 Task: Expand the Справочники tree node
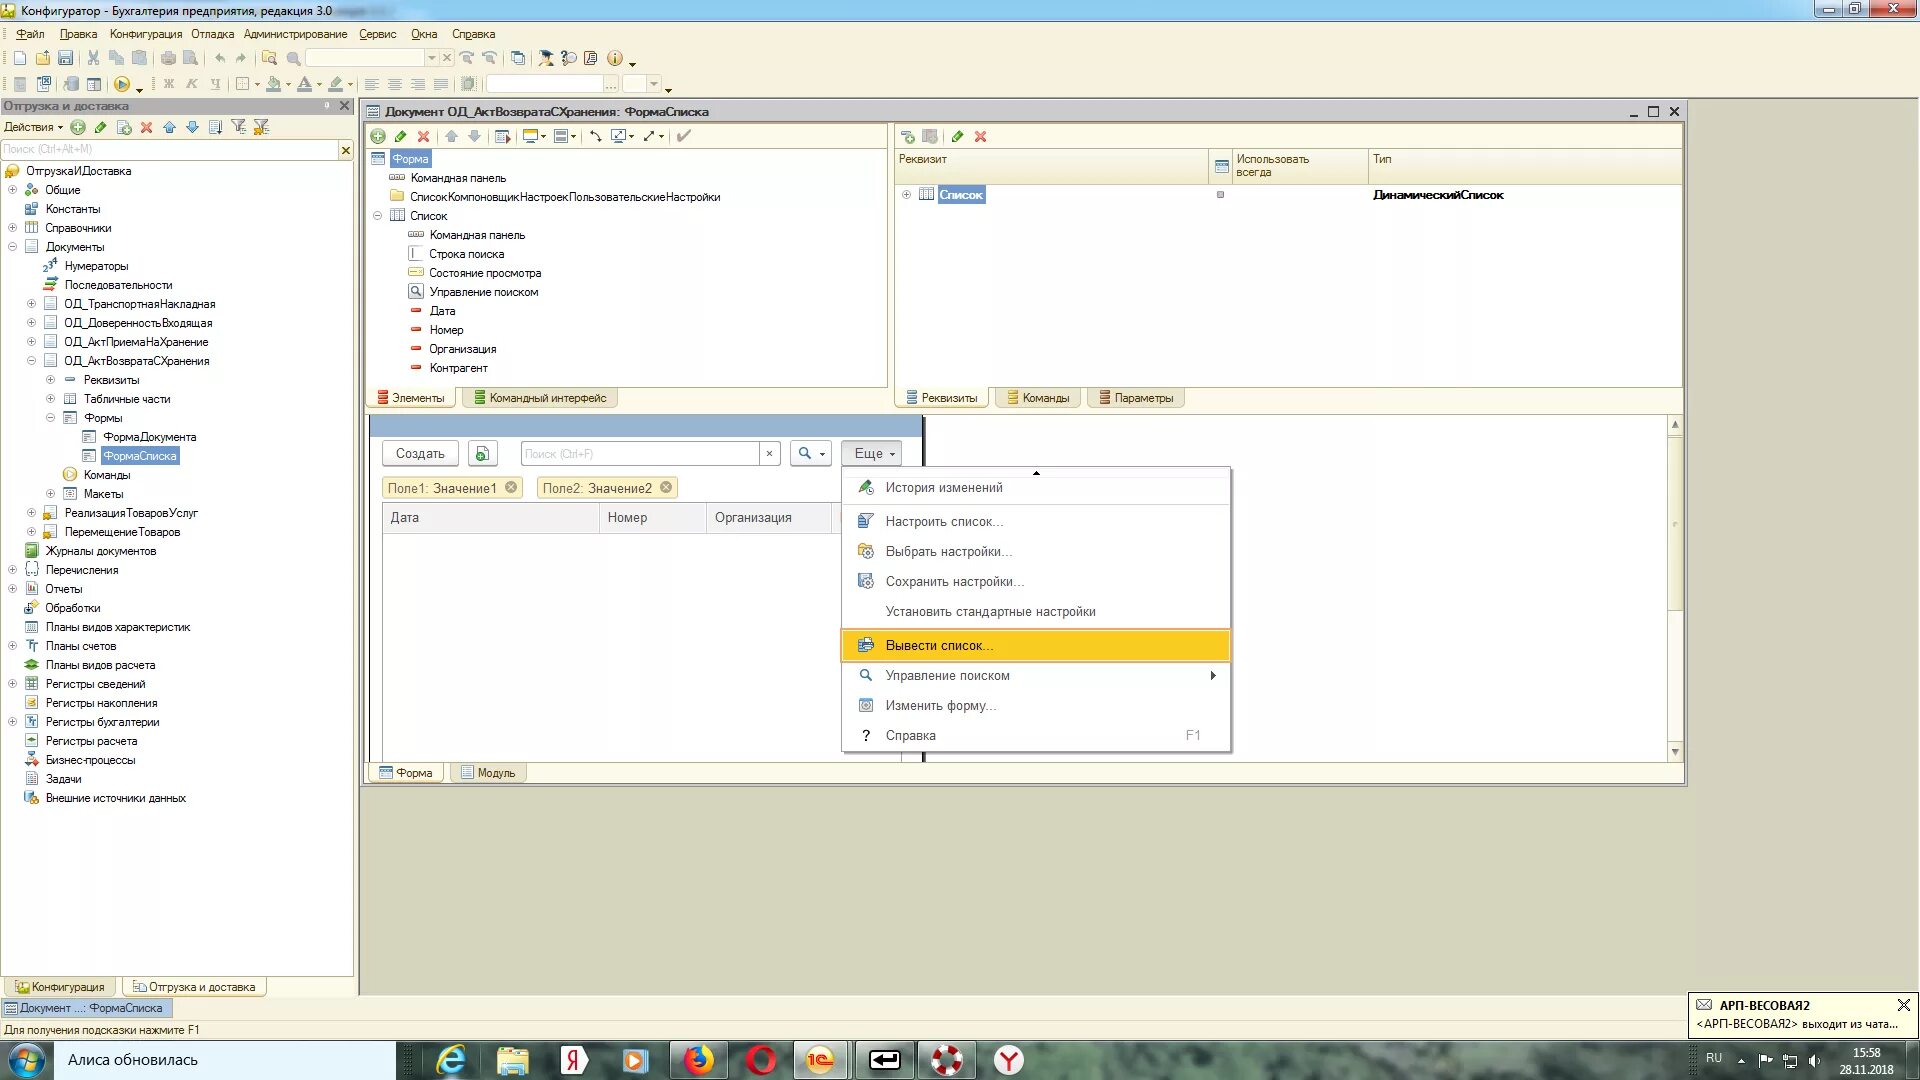(x=12, y=228)
